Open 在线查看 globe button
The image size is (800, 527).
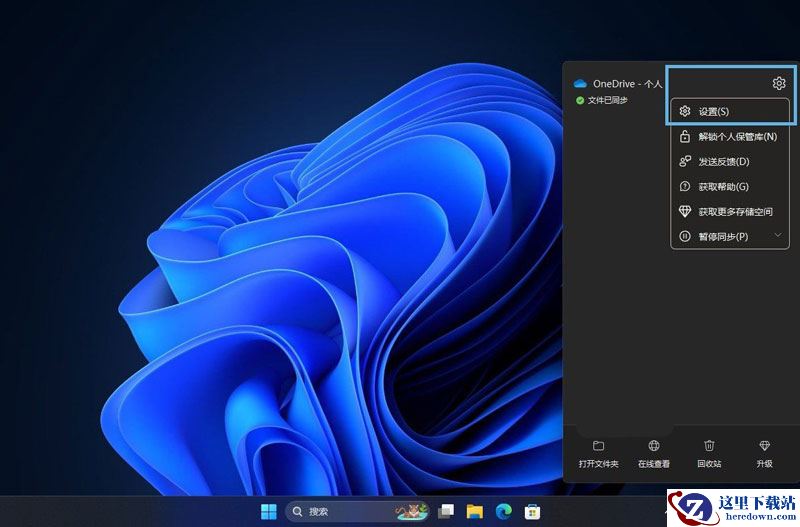point(654,454)
